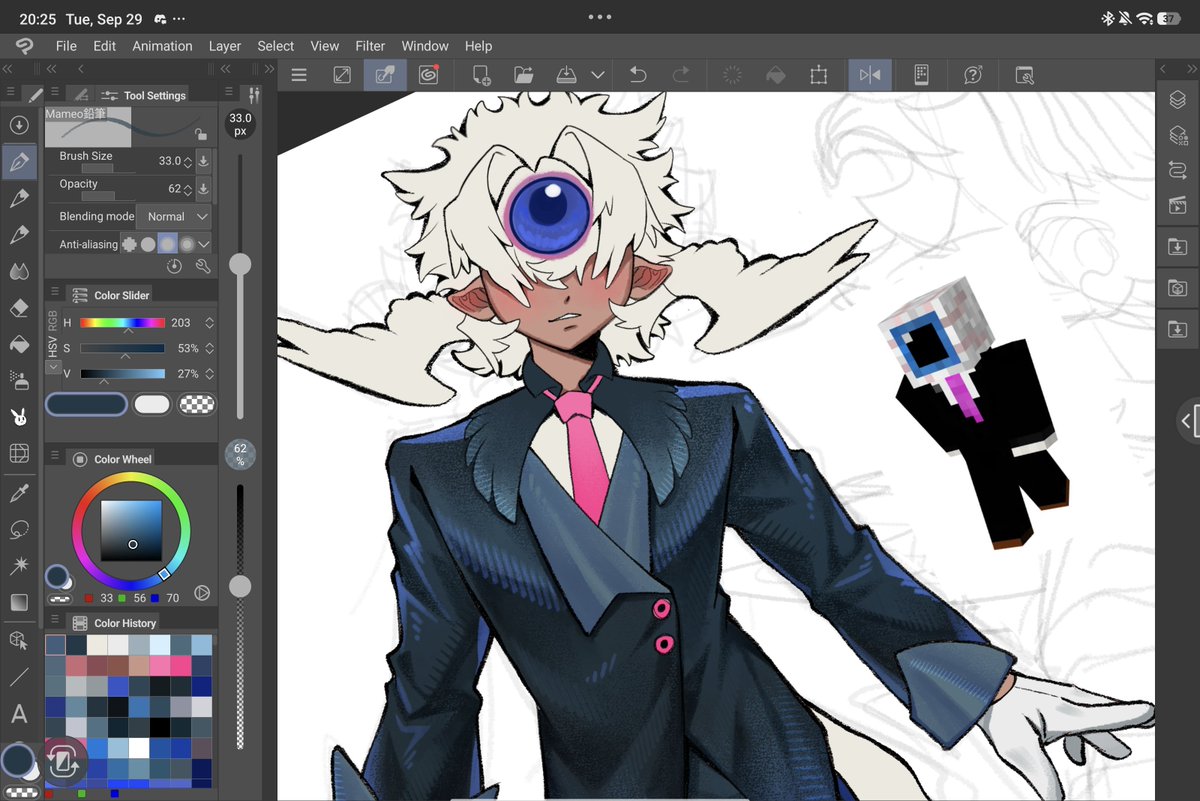This screenshot has height=801, width=1200.
Task: Select the transparent color checkered swatch
Action: point(196,404)
